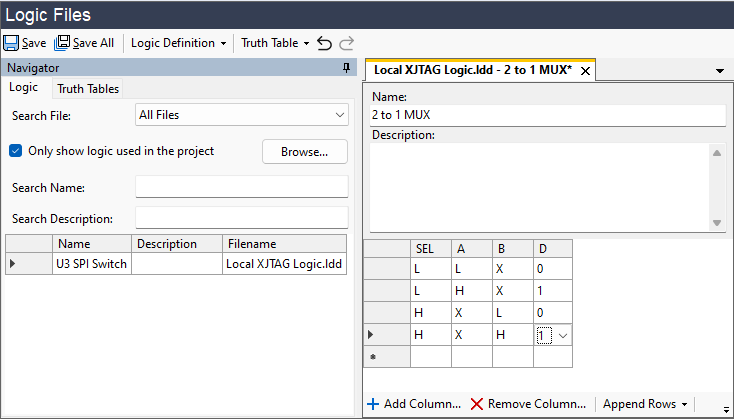The height and width of the screenshot is (419, 734).
Task: Click the Save icon in toolbar
Action: (x=11, y=43)
